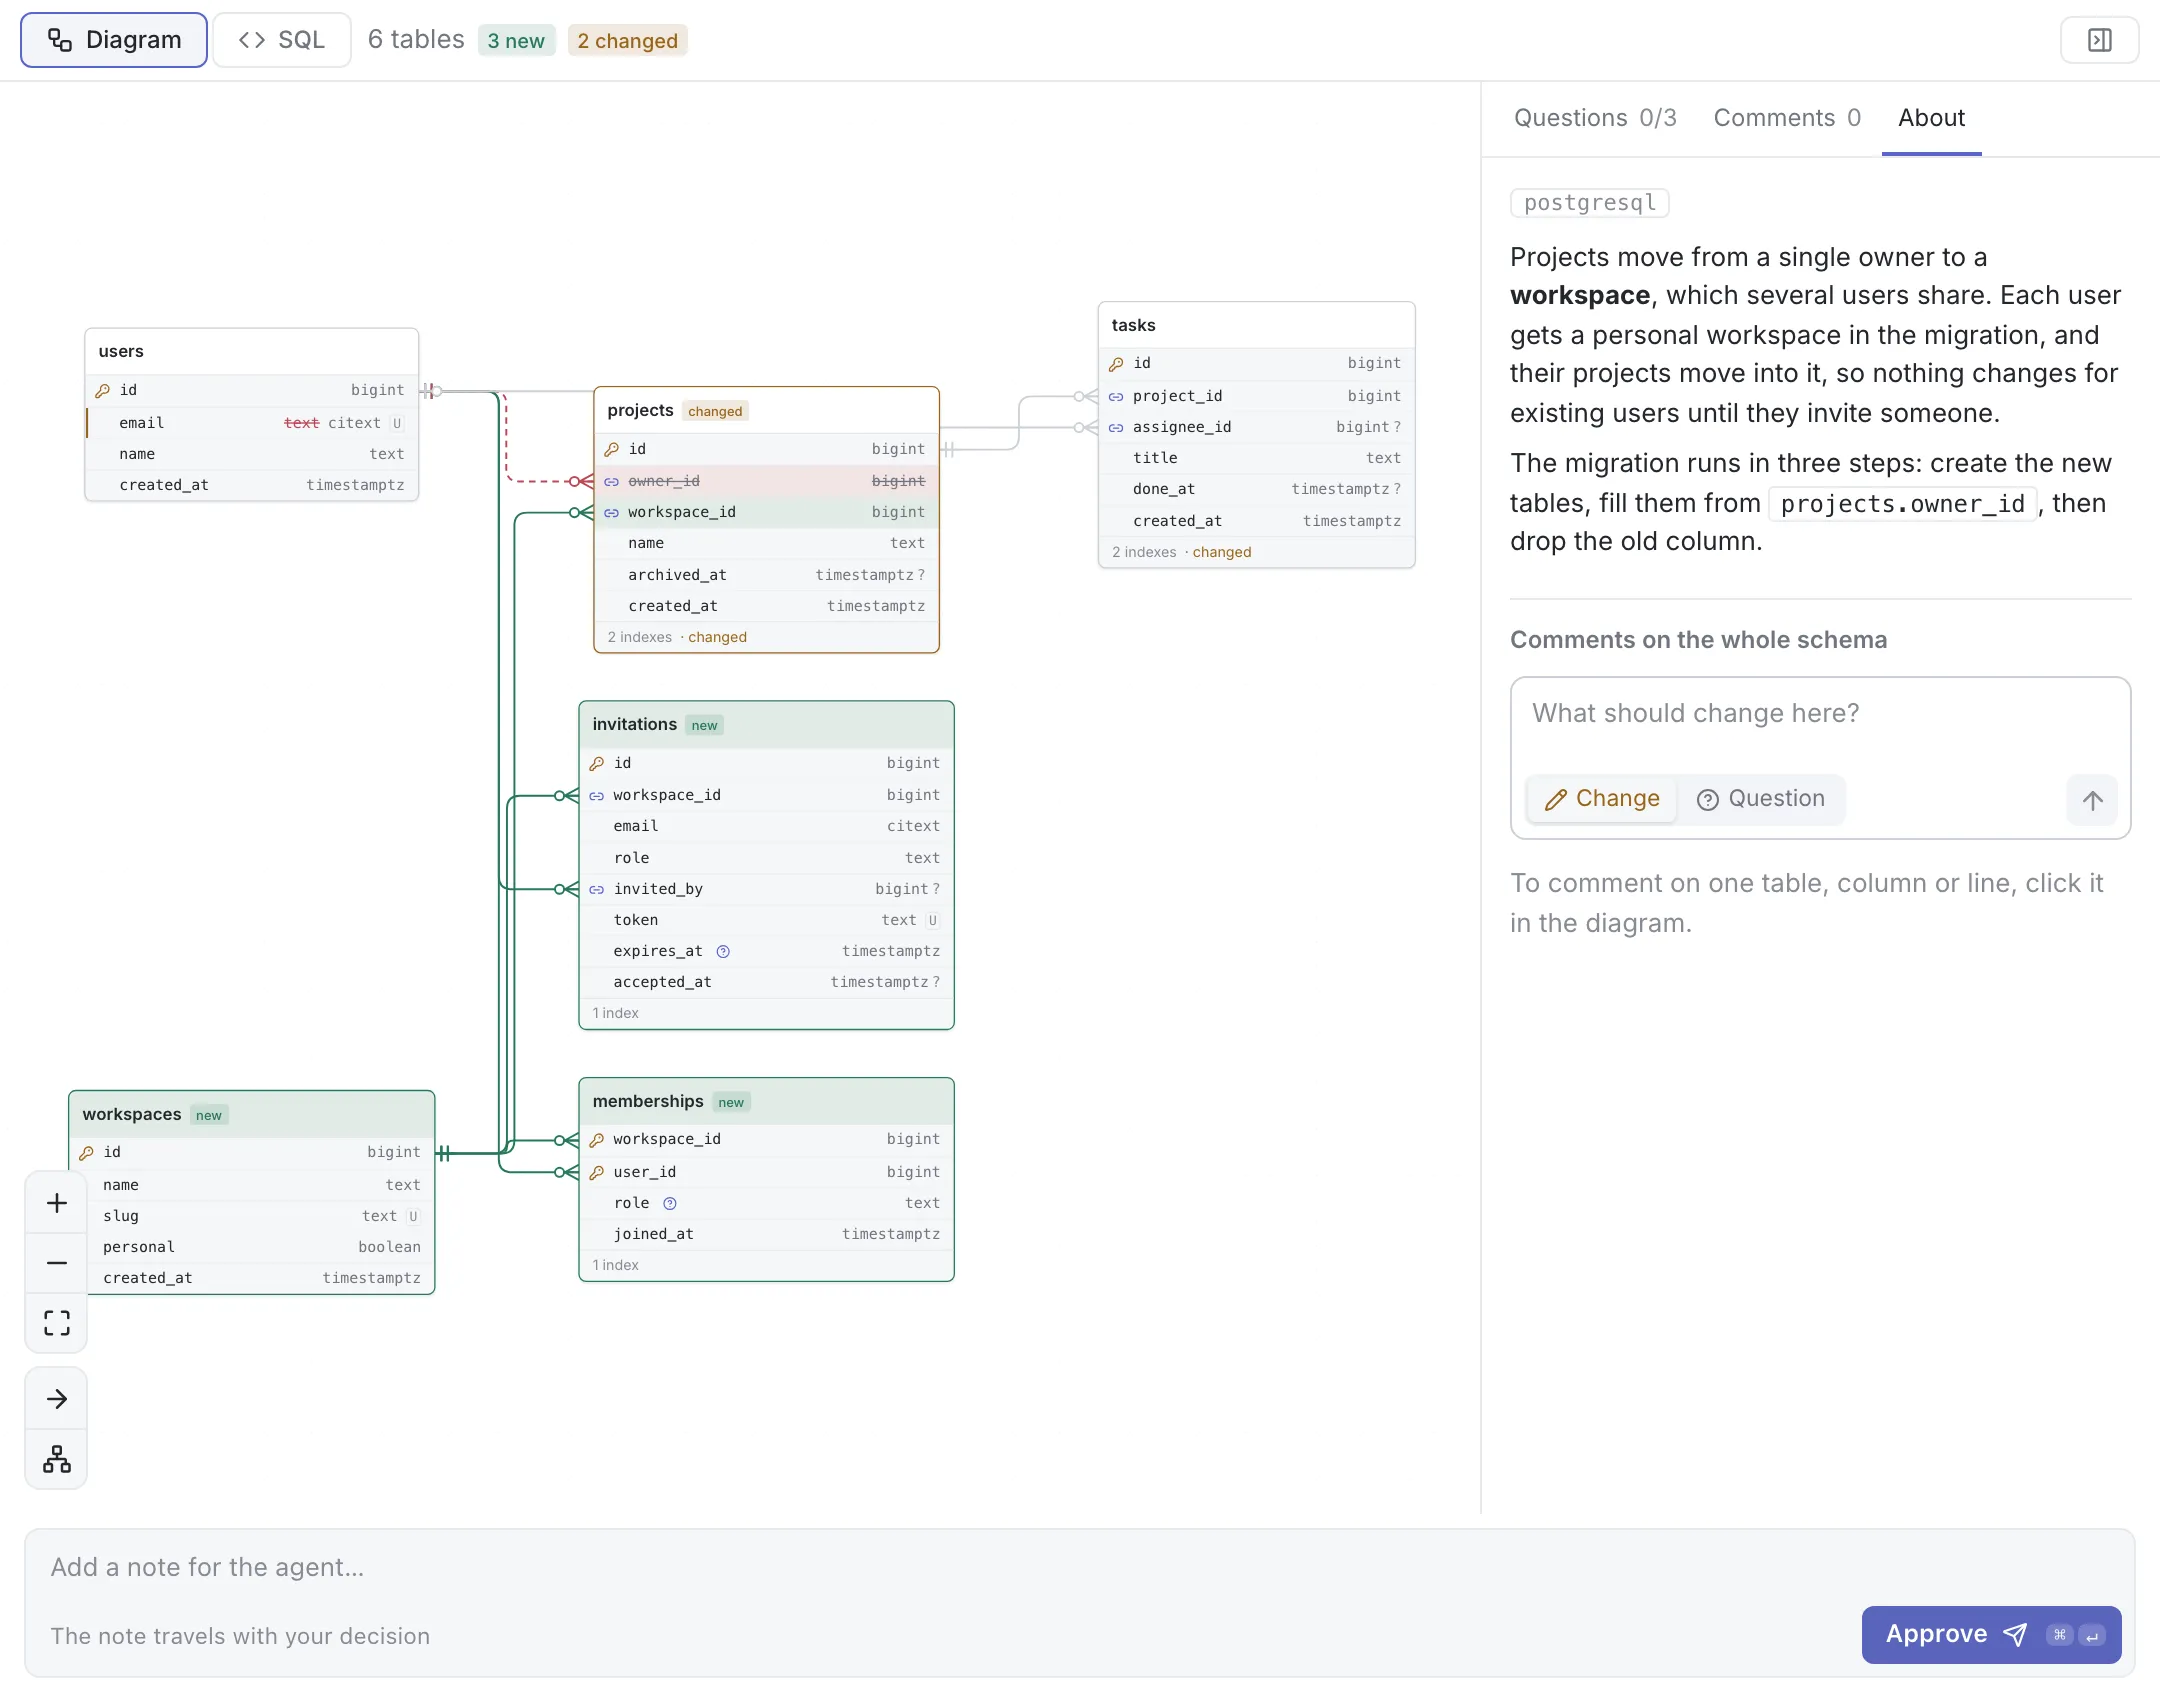Click the link icon on projects workspace_id
The width and height of the screenshot is (2160, 1702).
[611, 513]
